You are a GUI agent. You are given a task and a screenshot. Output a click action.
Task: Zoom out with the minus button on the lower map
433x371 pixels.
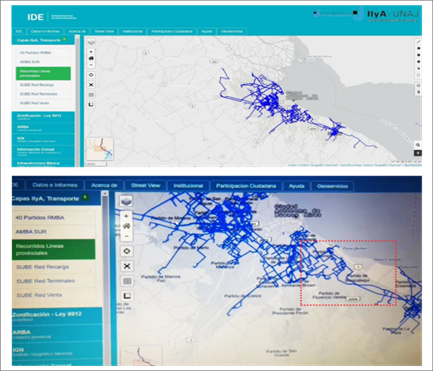pyautogui.click(x=126, y=236)
